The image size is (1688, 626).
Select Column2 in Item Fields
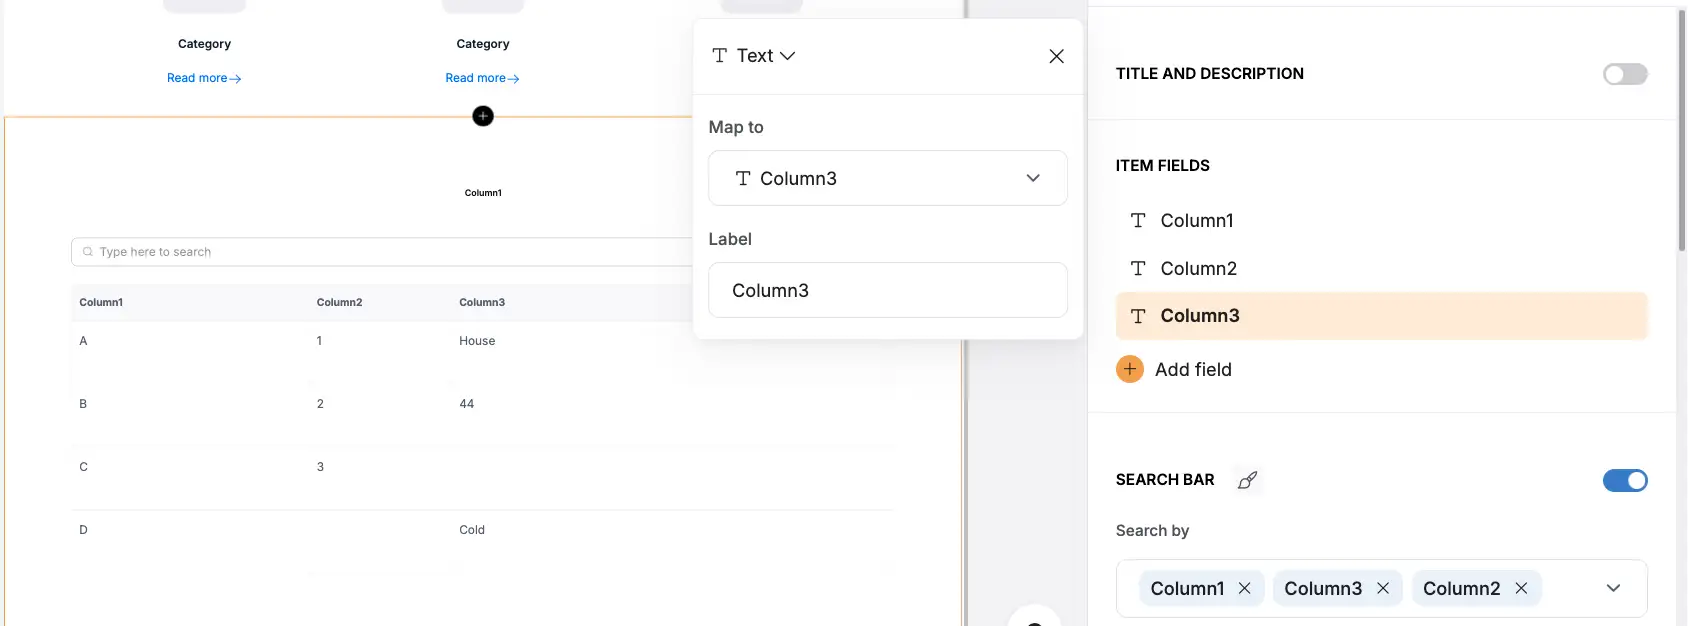point(1381,268)
